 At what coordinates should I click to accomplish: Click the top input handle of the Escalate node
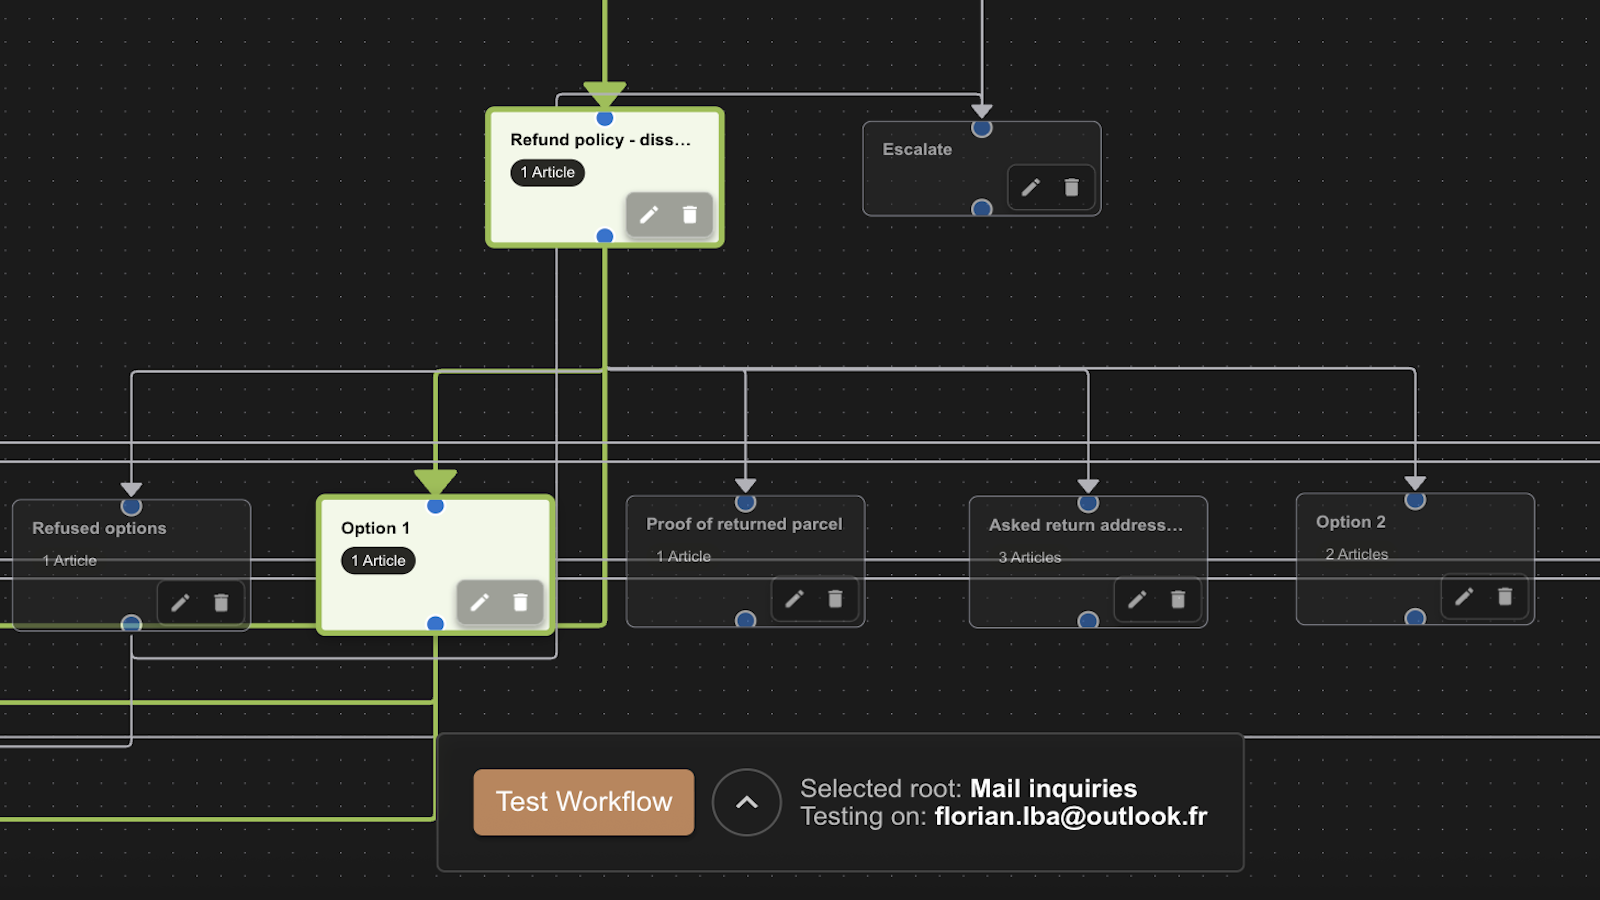981,127
